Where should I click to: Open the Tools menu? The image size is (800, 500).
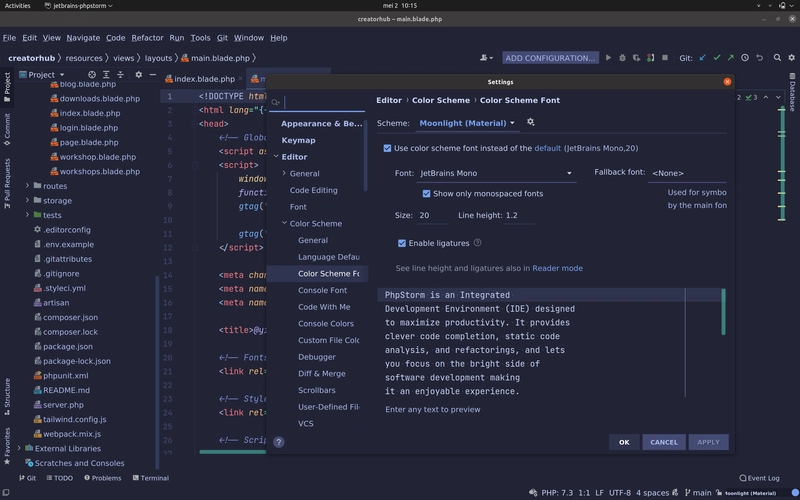[x=201, y=38]
